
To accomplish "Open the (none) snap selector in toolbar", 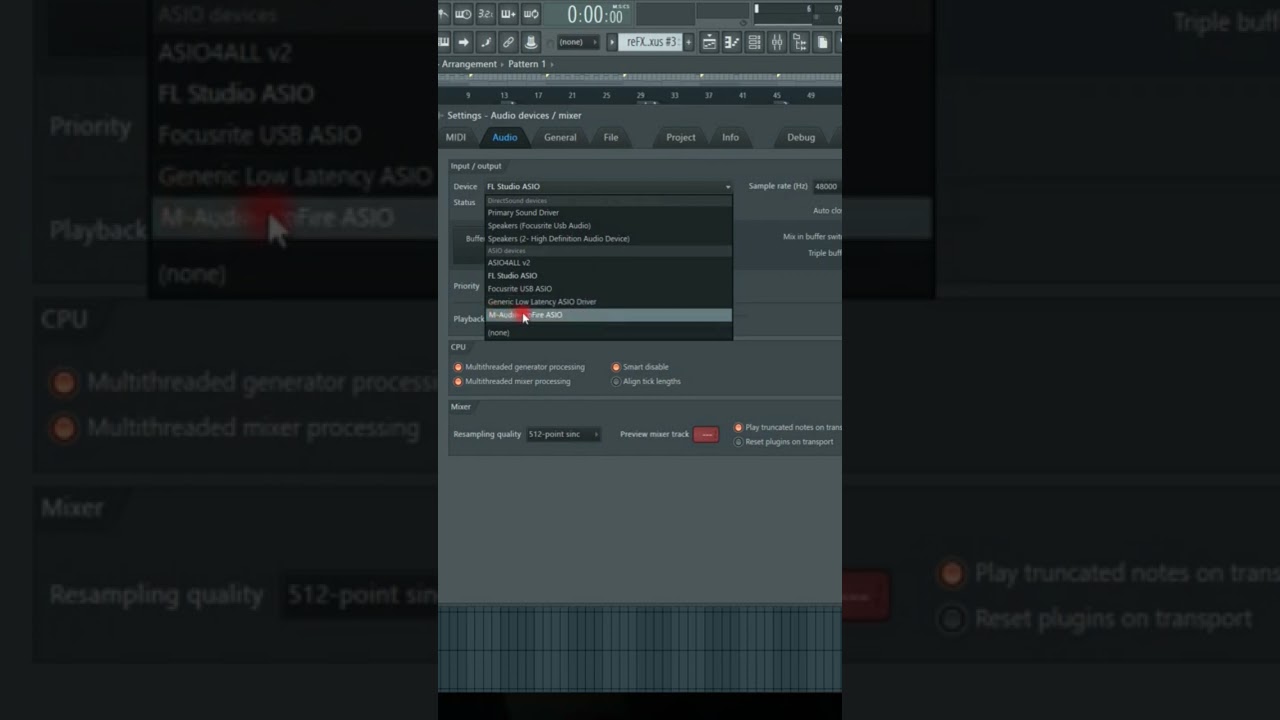I will (578, 42).
